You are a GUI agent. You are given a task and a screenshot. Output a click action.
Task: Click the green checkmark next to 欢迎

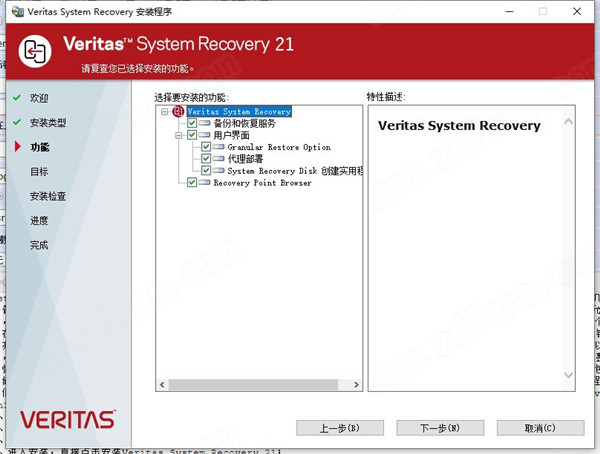[17, 98]
